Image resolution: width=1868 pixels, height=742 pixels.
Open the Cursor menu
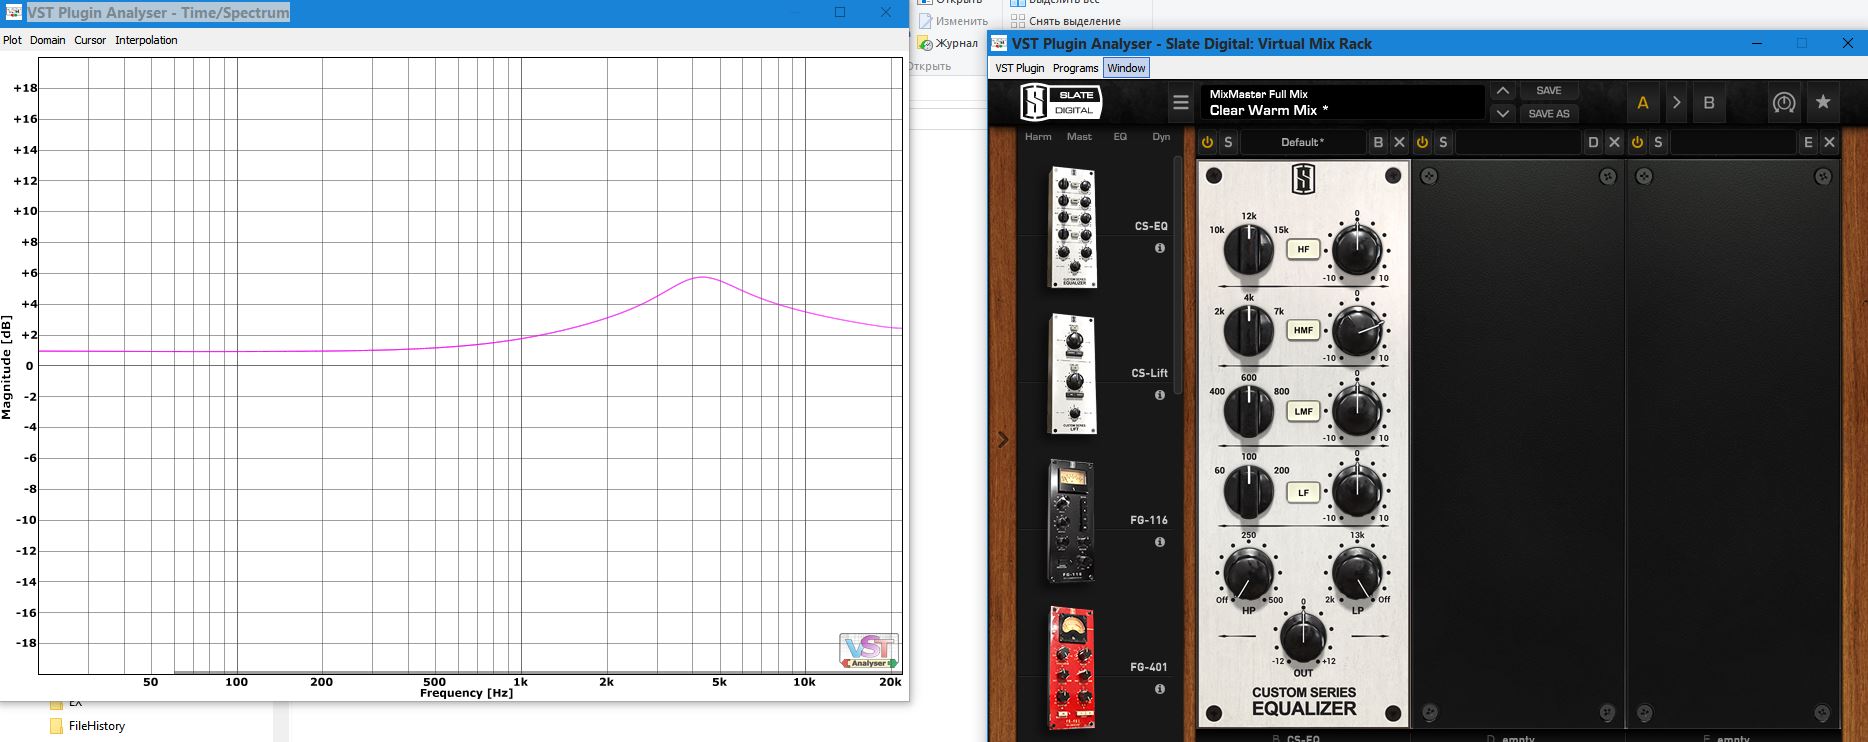[90, 40]
